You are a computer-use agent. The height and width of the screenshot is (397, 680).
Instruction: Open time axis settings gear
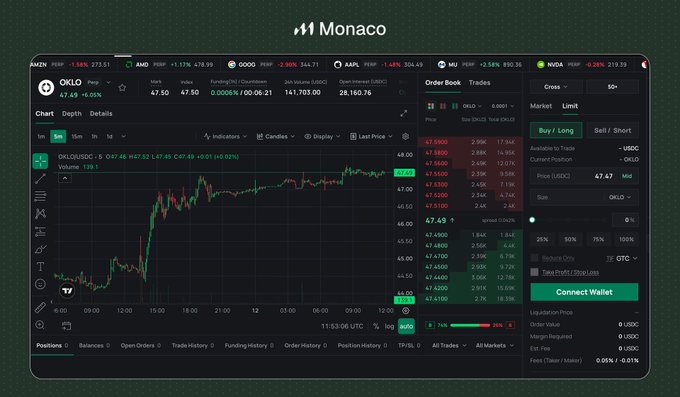(x=405, y=311)
